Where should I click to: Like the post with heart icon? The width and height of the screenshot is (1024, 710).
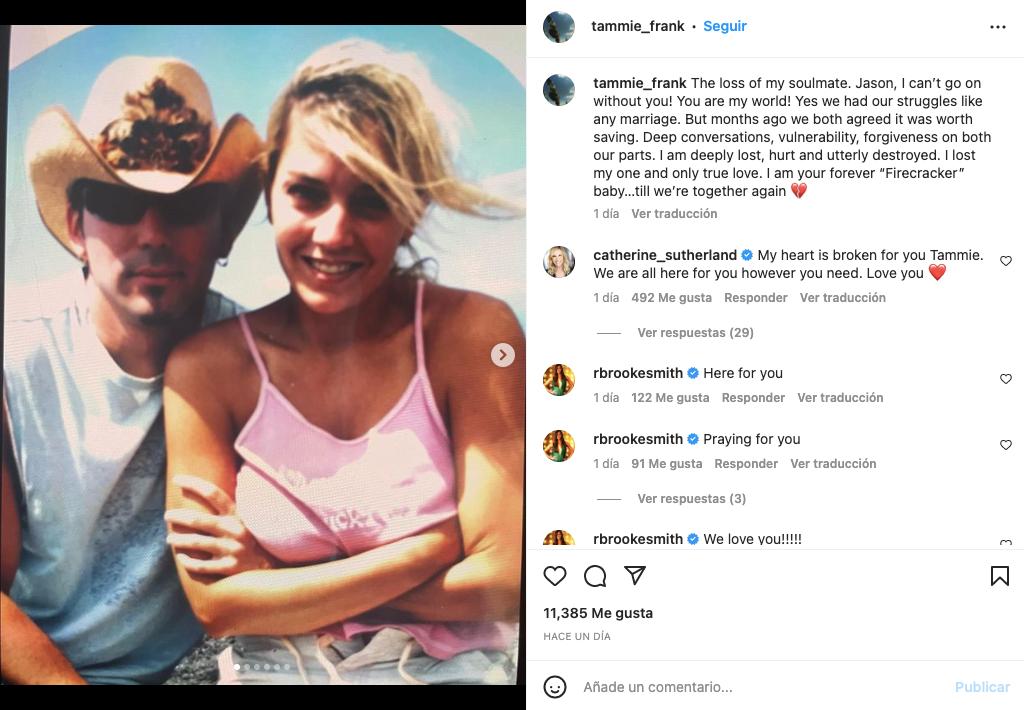[x=555, y=576]
